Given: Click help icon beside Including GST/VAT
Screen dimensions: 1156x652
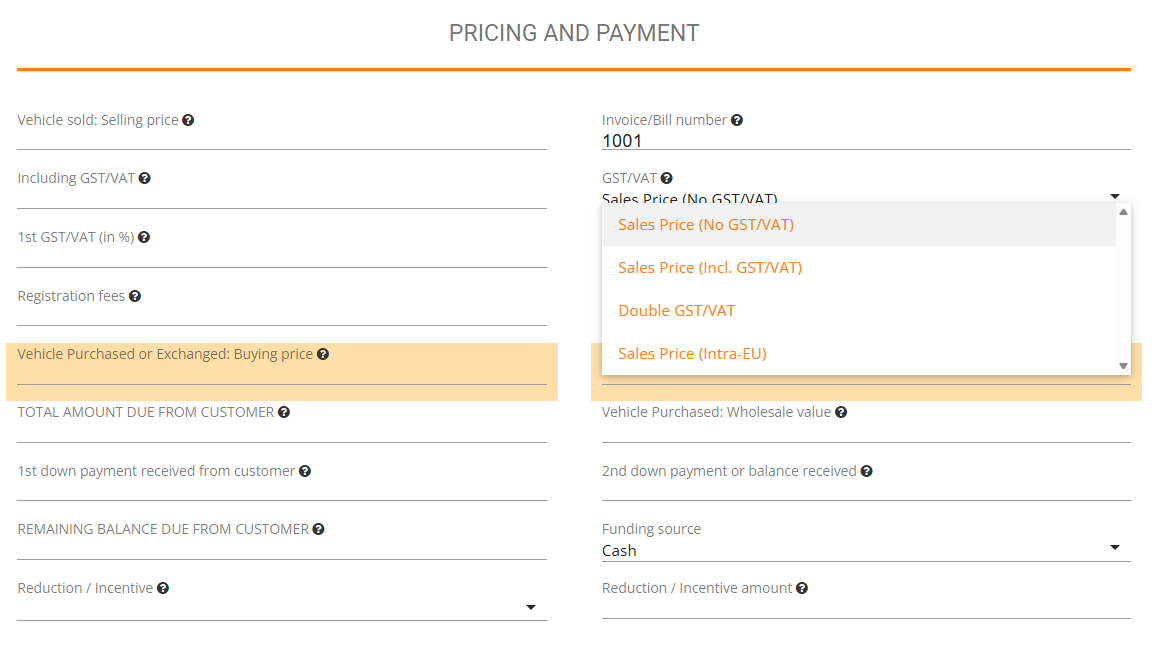Looking at the screenshot, I should click(145, 178).
